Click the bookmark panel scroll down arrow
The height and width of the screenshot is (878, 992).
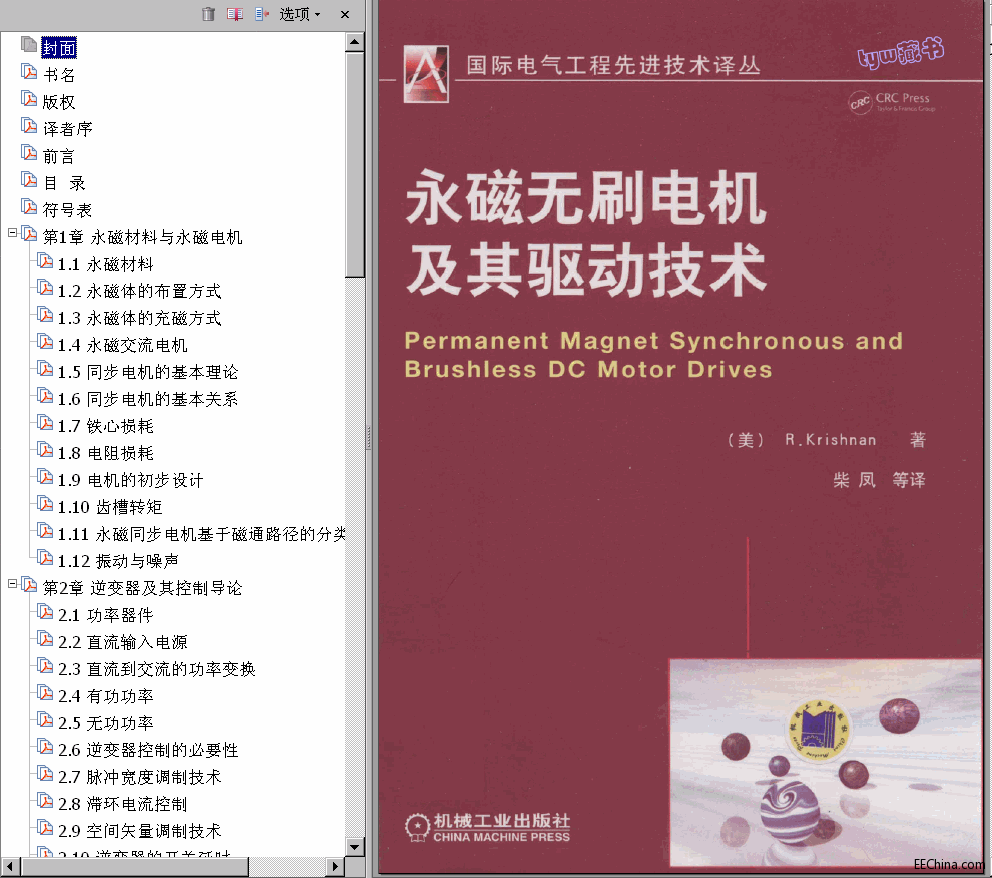pos(354,846)
